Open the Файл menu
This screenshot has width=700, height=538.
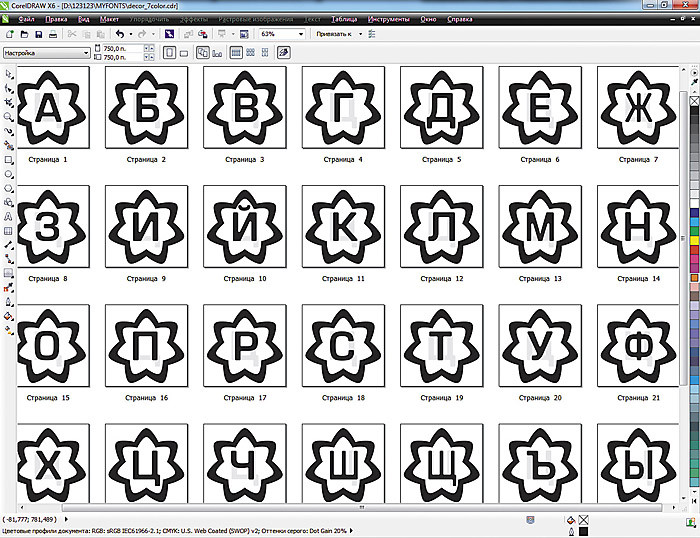pos(26,19)
